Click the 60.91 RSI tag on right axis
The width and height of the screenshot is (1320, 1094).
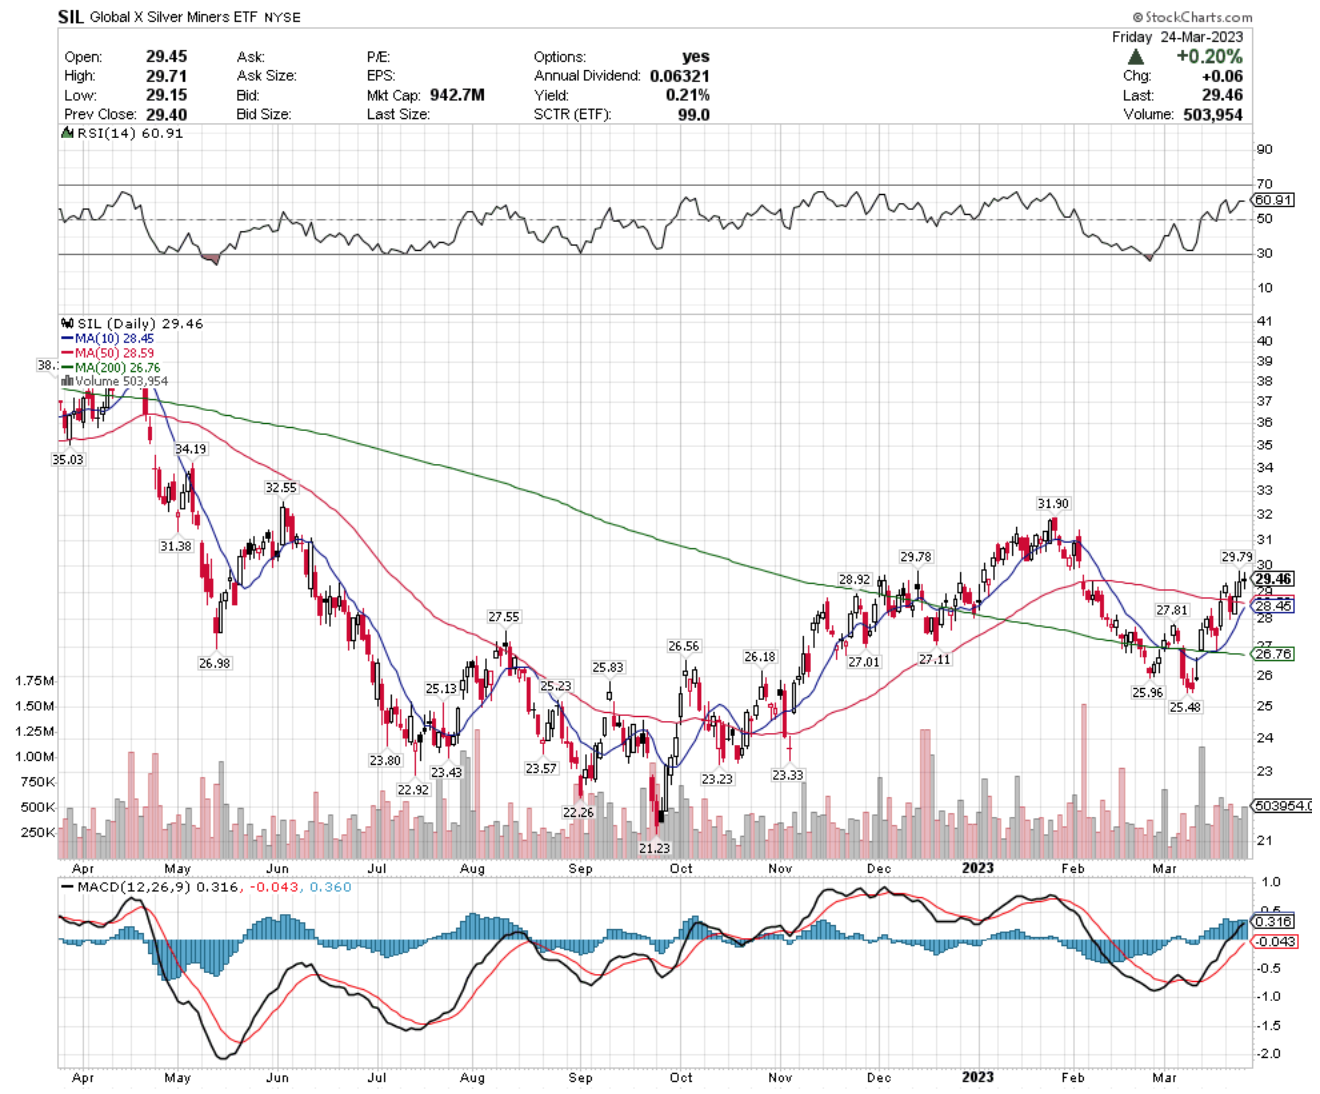point(1273,200)
